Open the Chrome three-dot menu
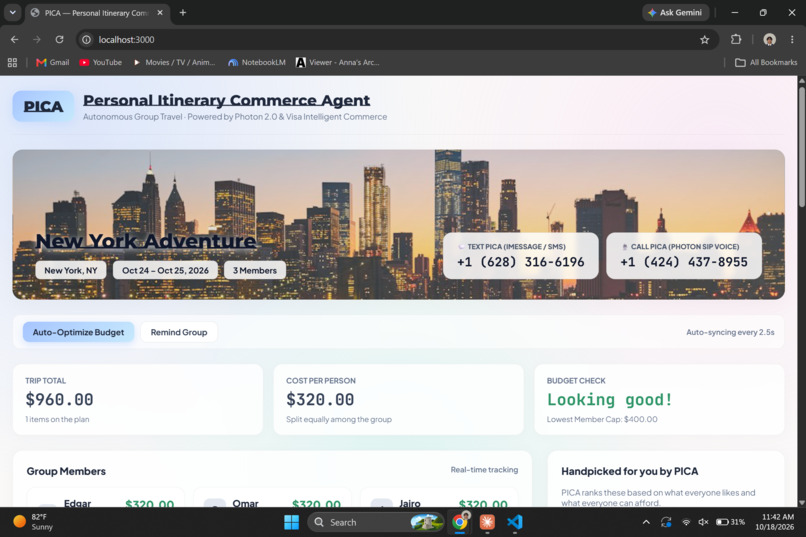The width and height of the screenshot is (806, 537). coord(792,40)
